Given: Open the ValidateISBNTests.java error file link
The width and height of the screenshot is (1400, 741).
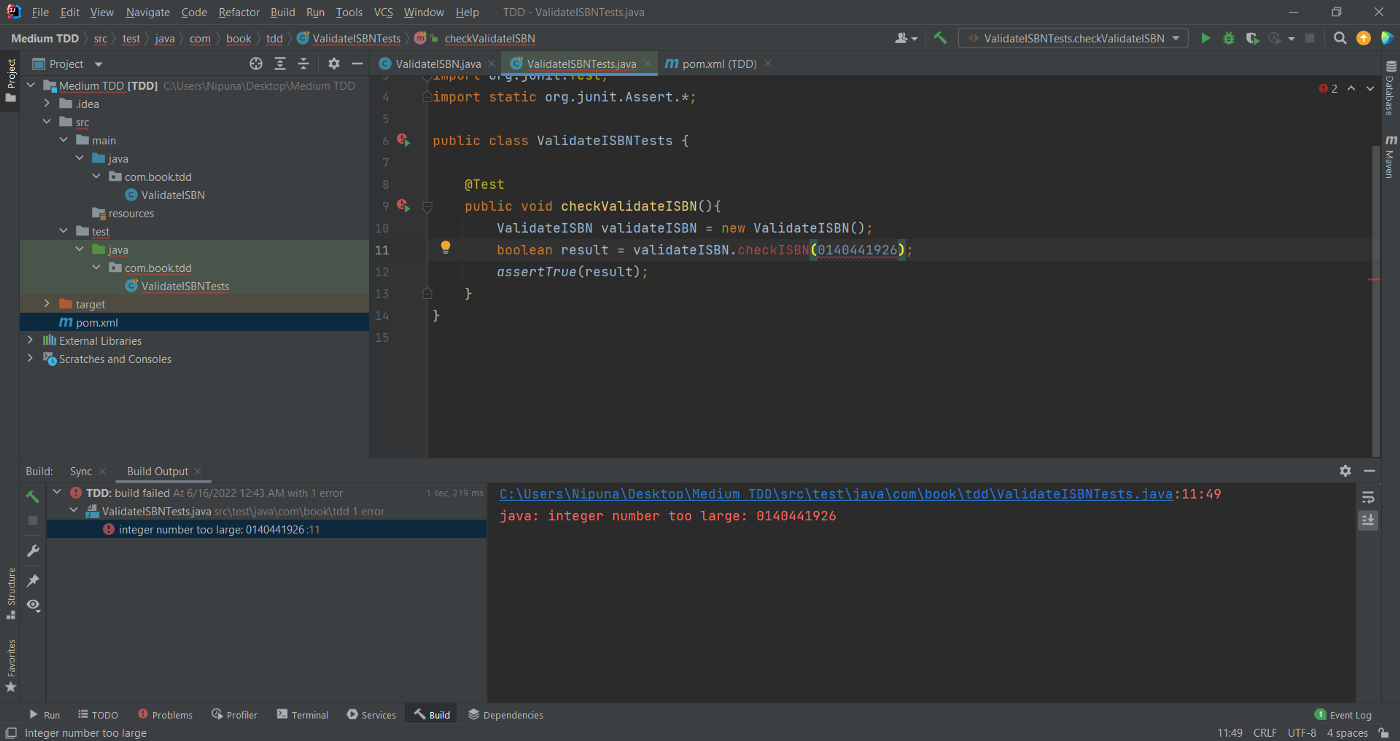Looking at the screenshot, I should click(835, 494).
